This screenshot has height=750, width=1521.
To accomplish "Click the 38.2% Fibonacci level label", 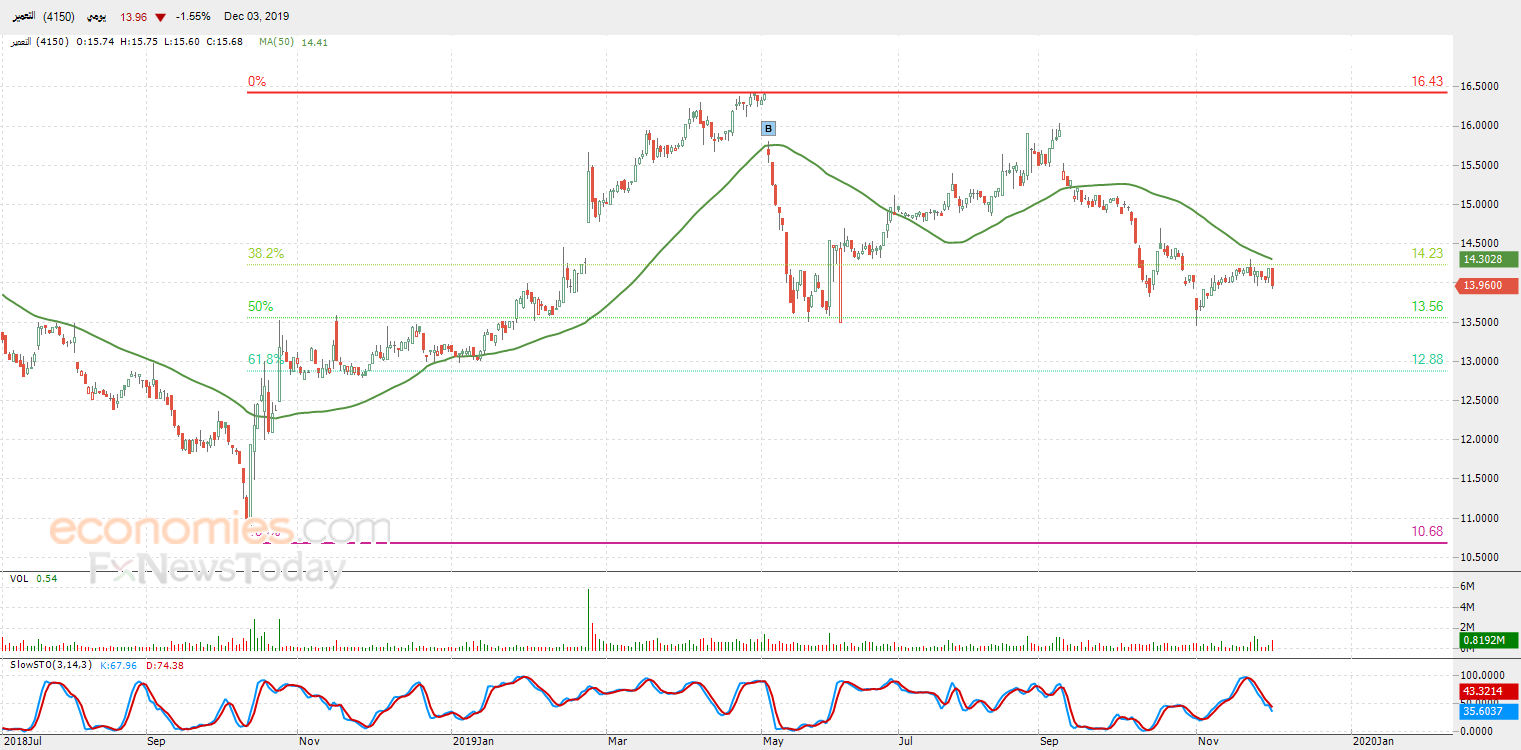I will [266, 254].
